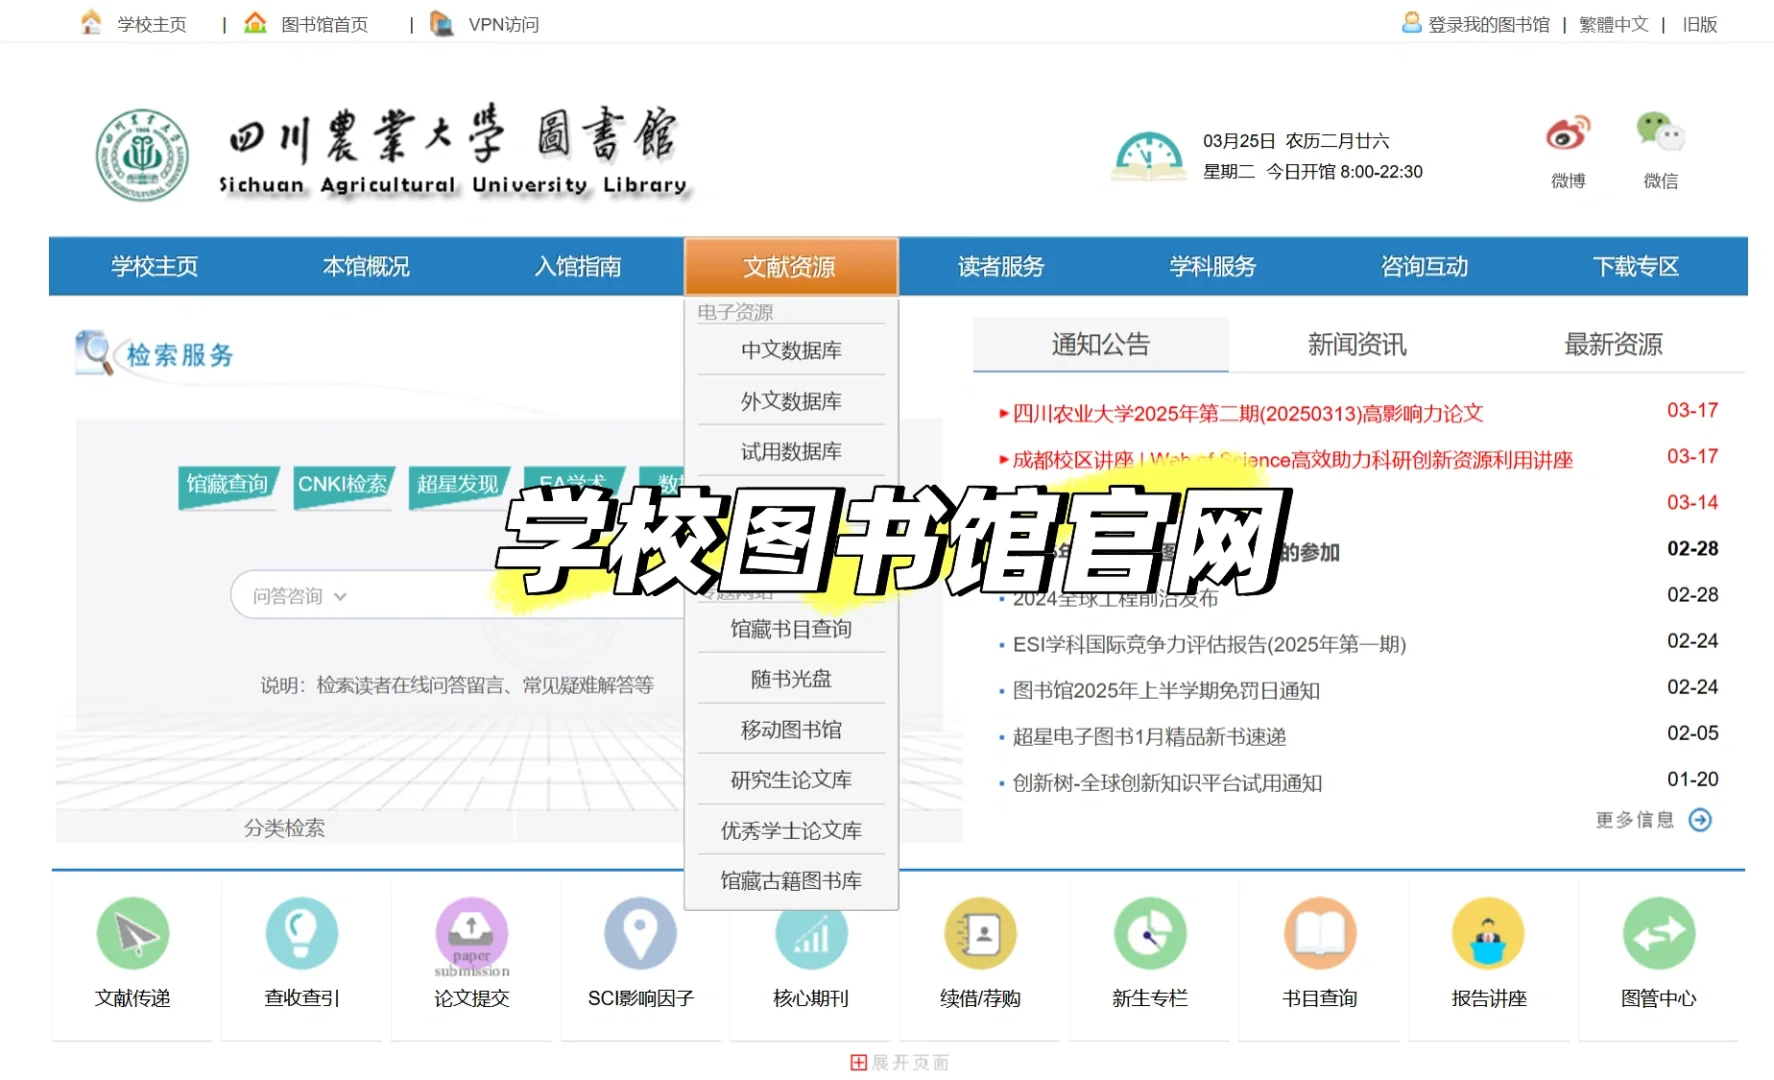
Task: Click the university seal logo
Action: 142,155
